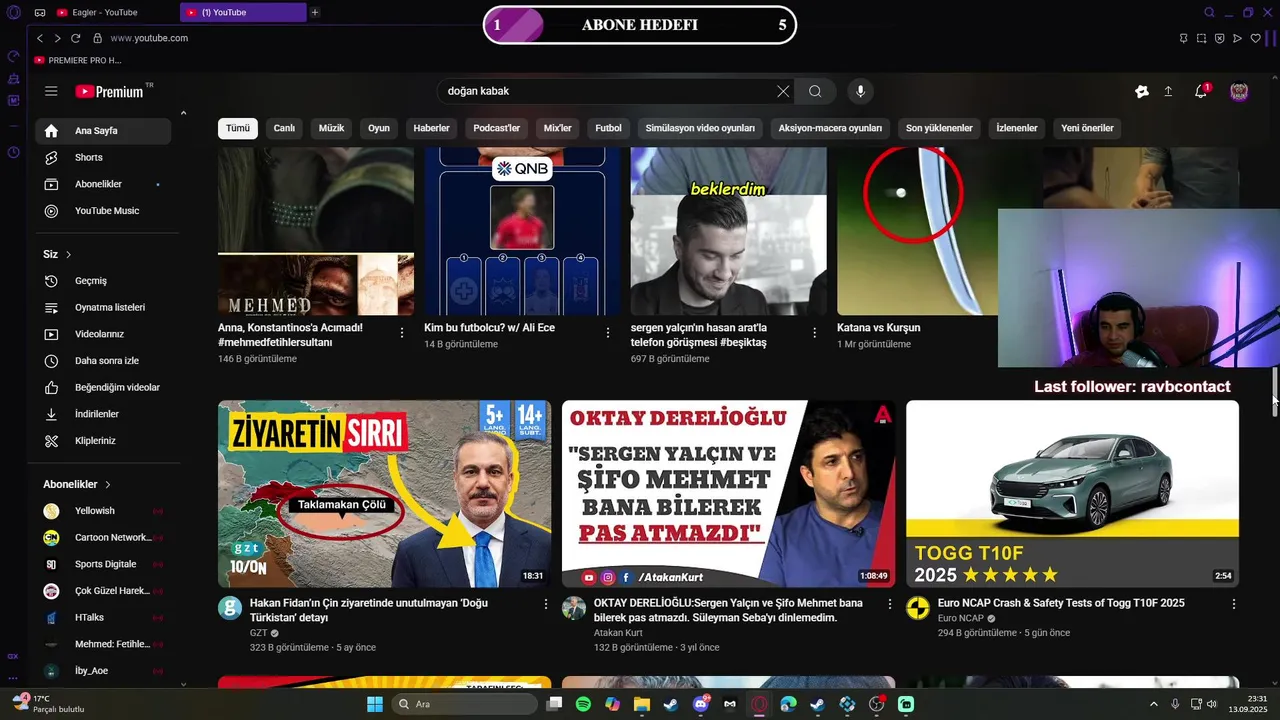
Task: Open the Windows Start menu
Action: point(375,704)
